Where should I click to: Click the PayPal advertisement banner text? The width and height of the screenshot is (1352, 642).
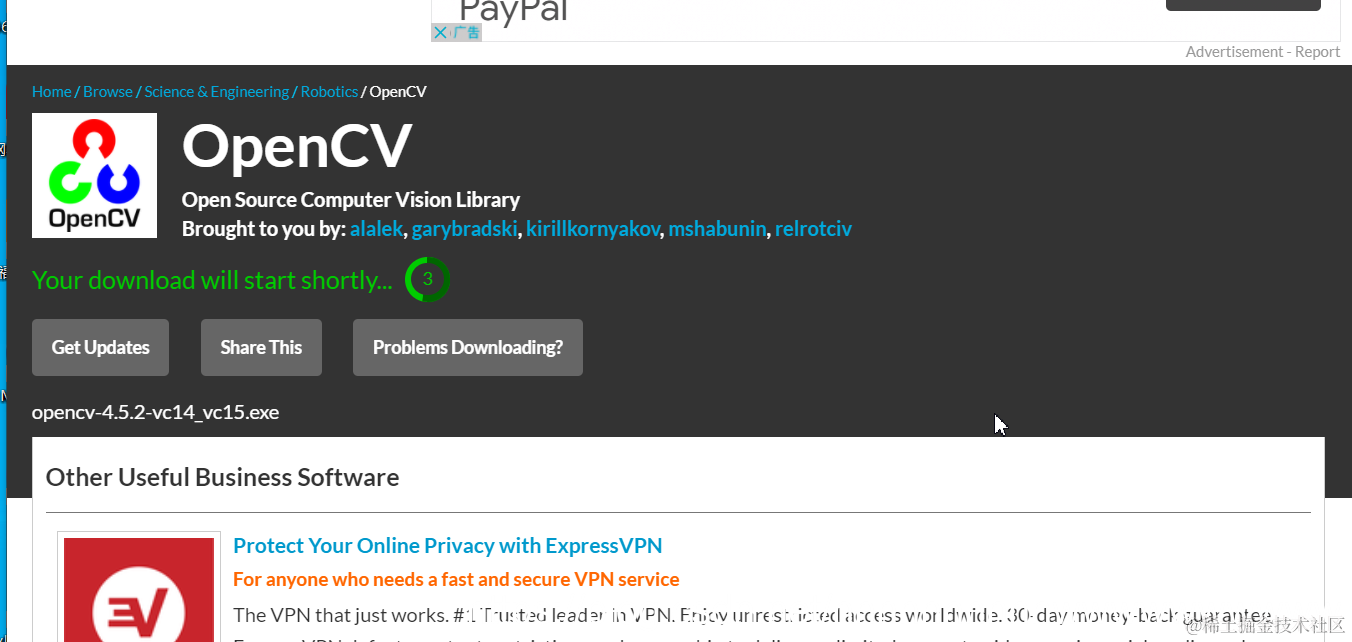coord(513,10)
